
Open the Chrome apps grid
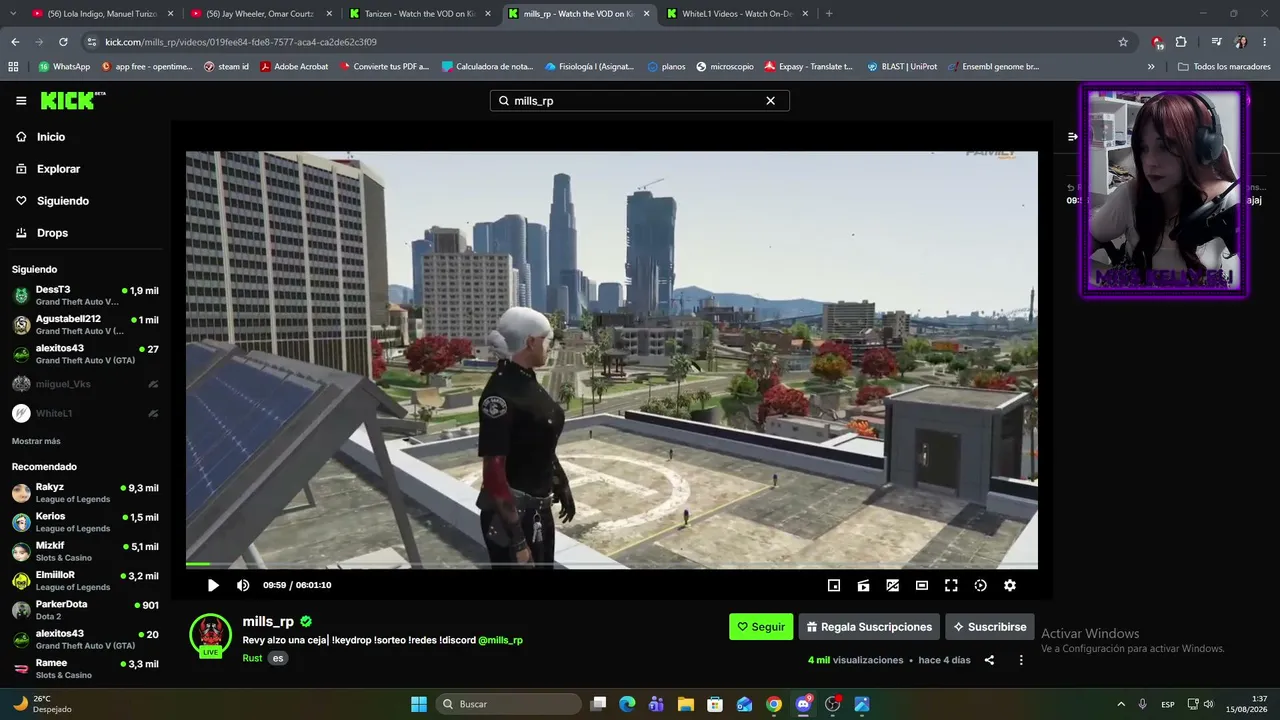[x=13, y=67]
